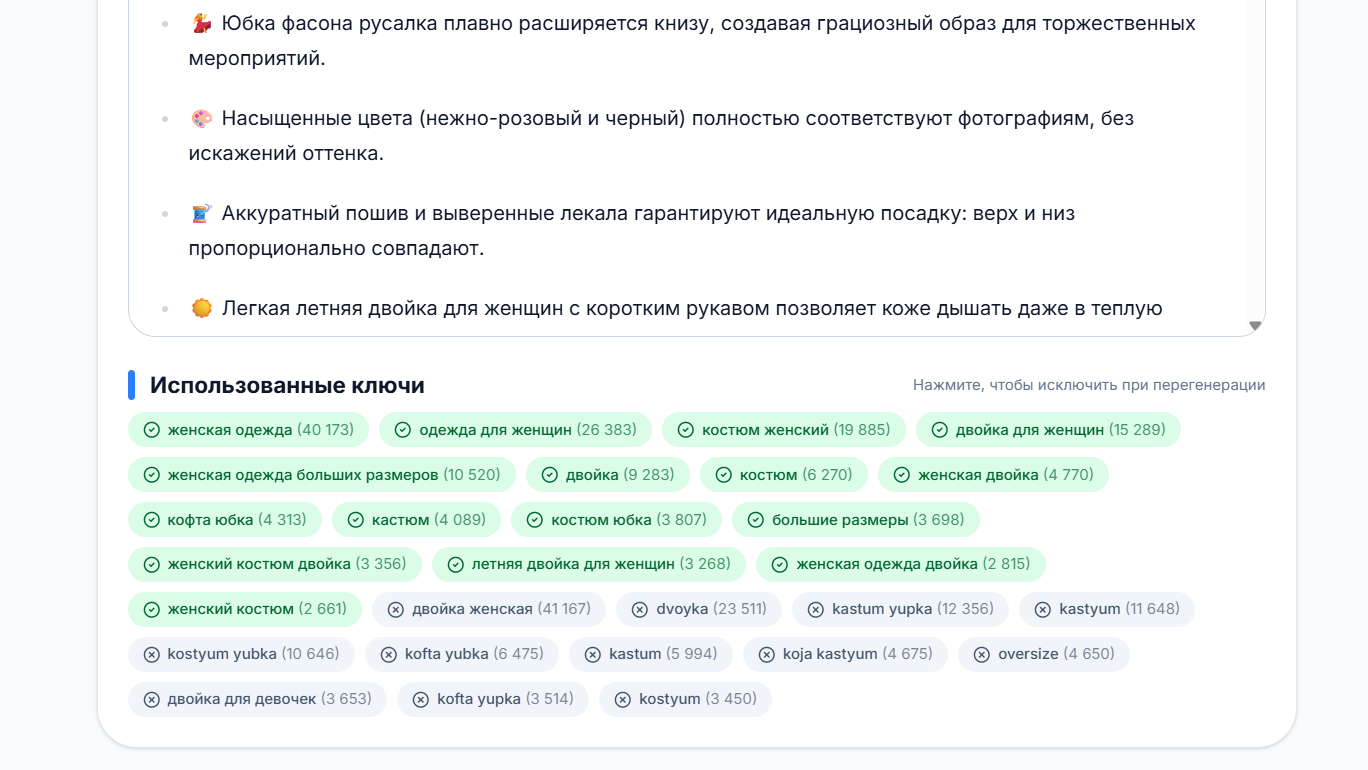This screenshot has width=1368, height=770.
Task: Click check icon on 'большие размеры' chip
Action: pos(756,520)
